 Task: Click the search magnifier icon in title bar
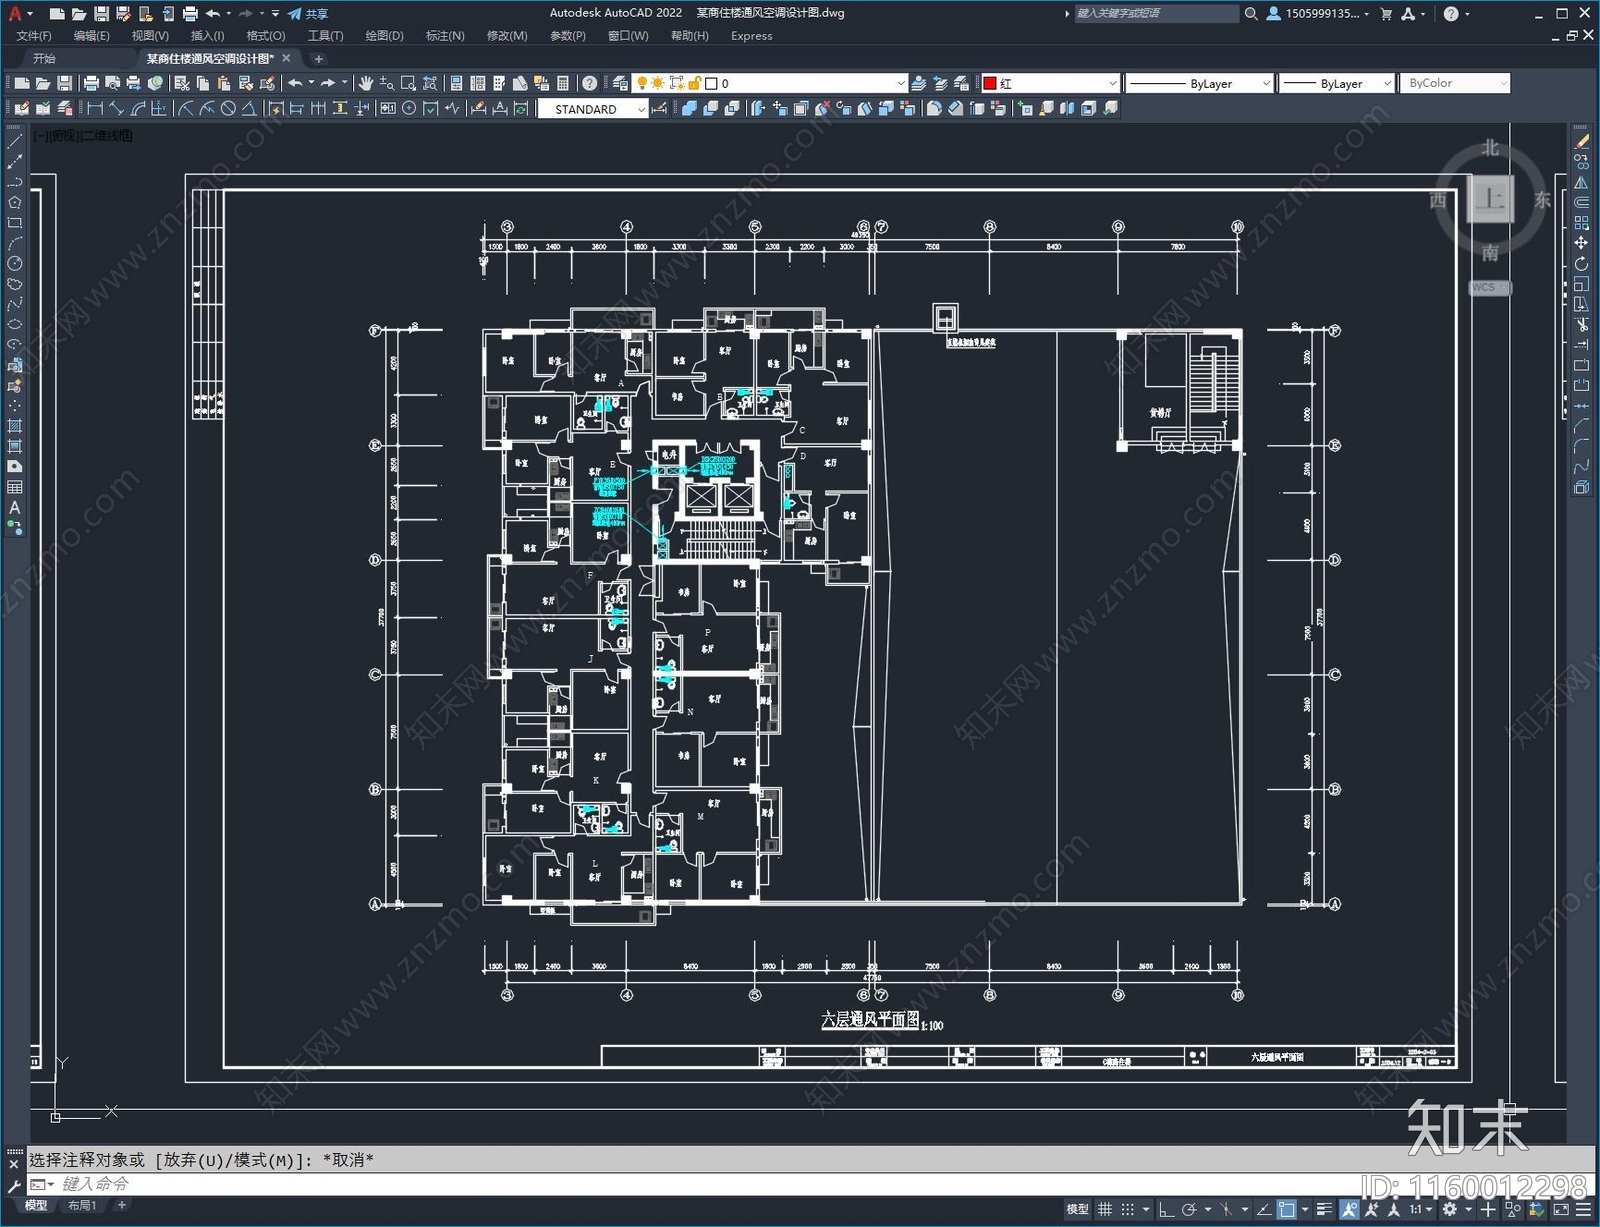(x=1250, y=14)
